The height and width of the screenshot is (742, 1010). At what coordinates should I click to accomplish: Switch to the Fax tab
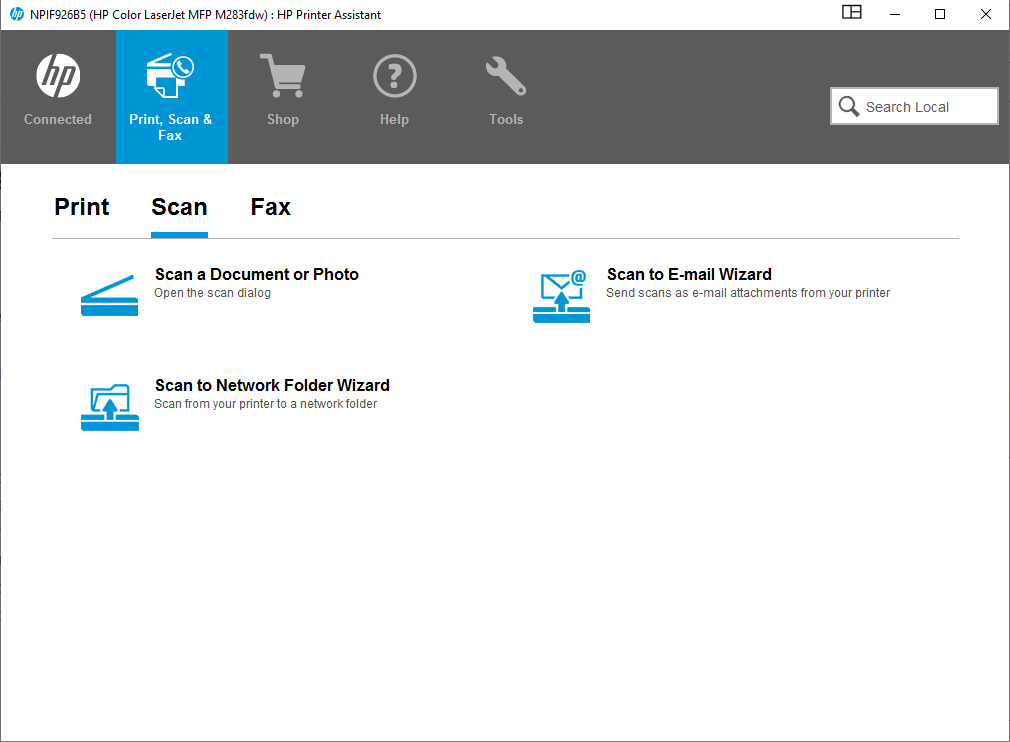(270, 207)
